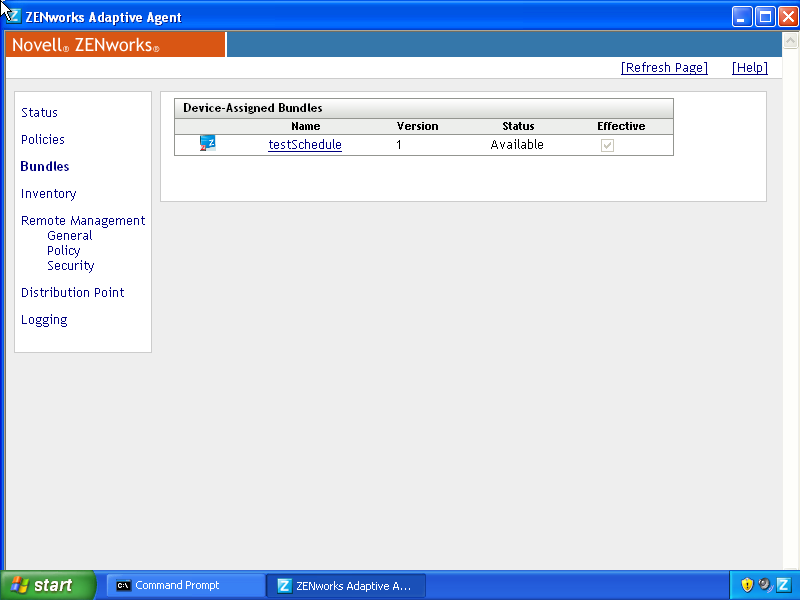Image resolution: width=800 pixels, height=600 pixels.
Task: Open the Windows start menu
Action: tap(47, 585)
